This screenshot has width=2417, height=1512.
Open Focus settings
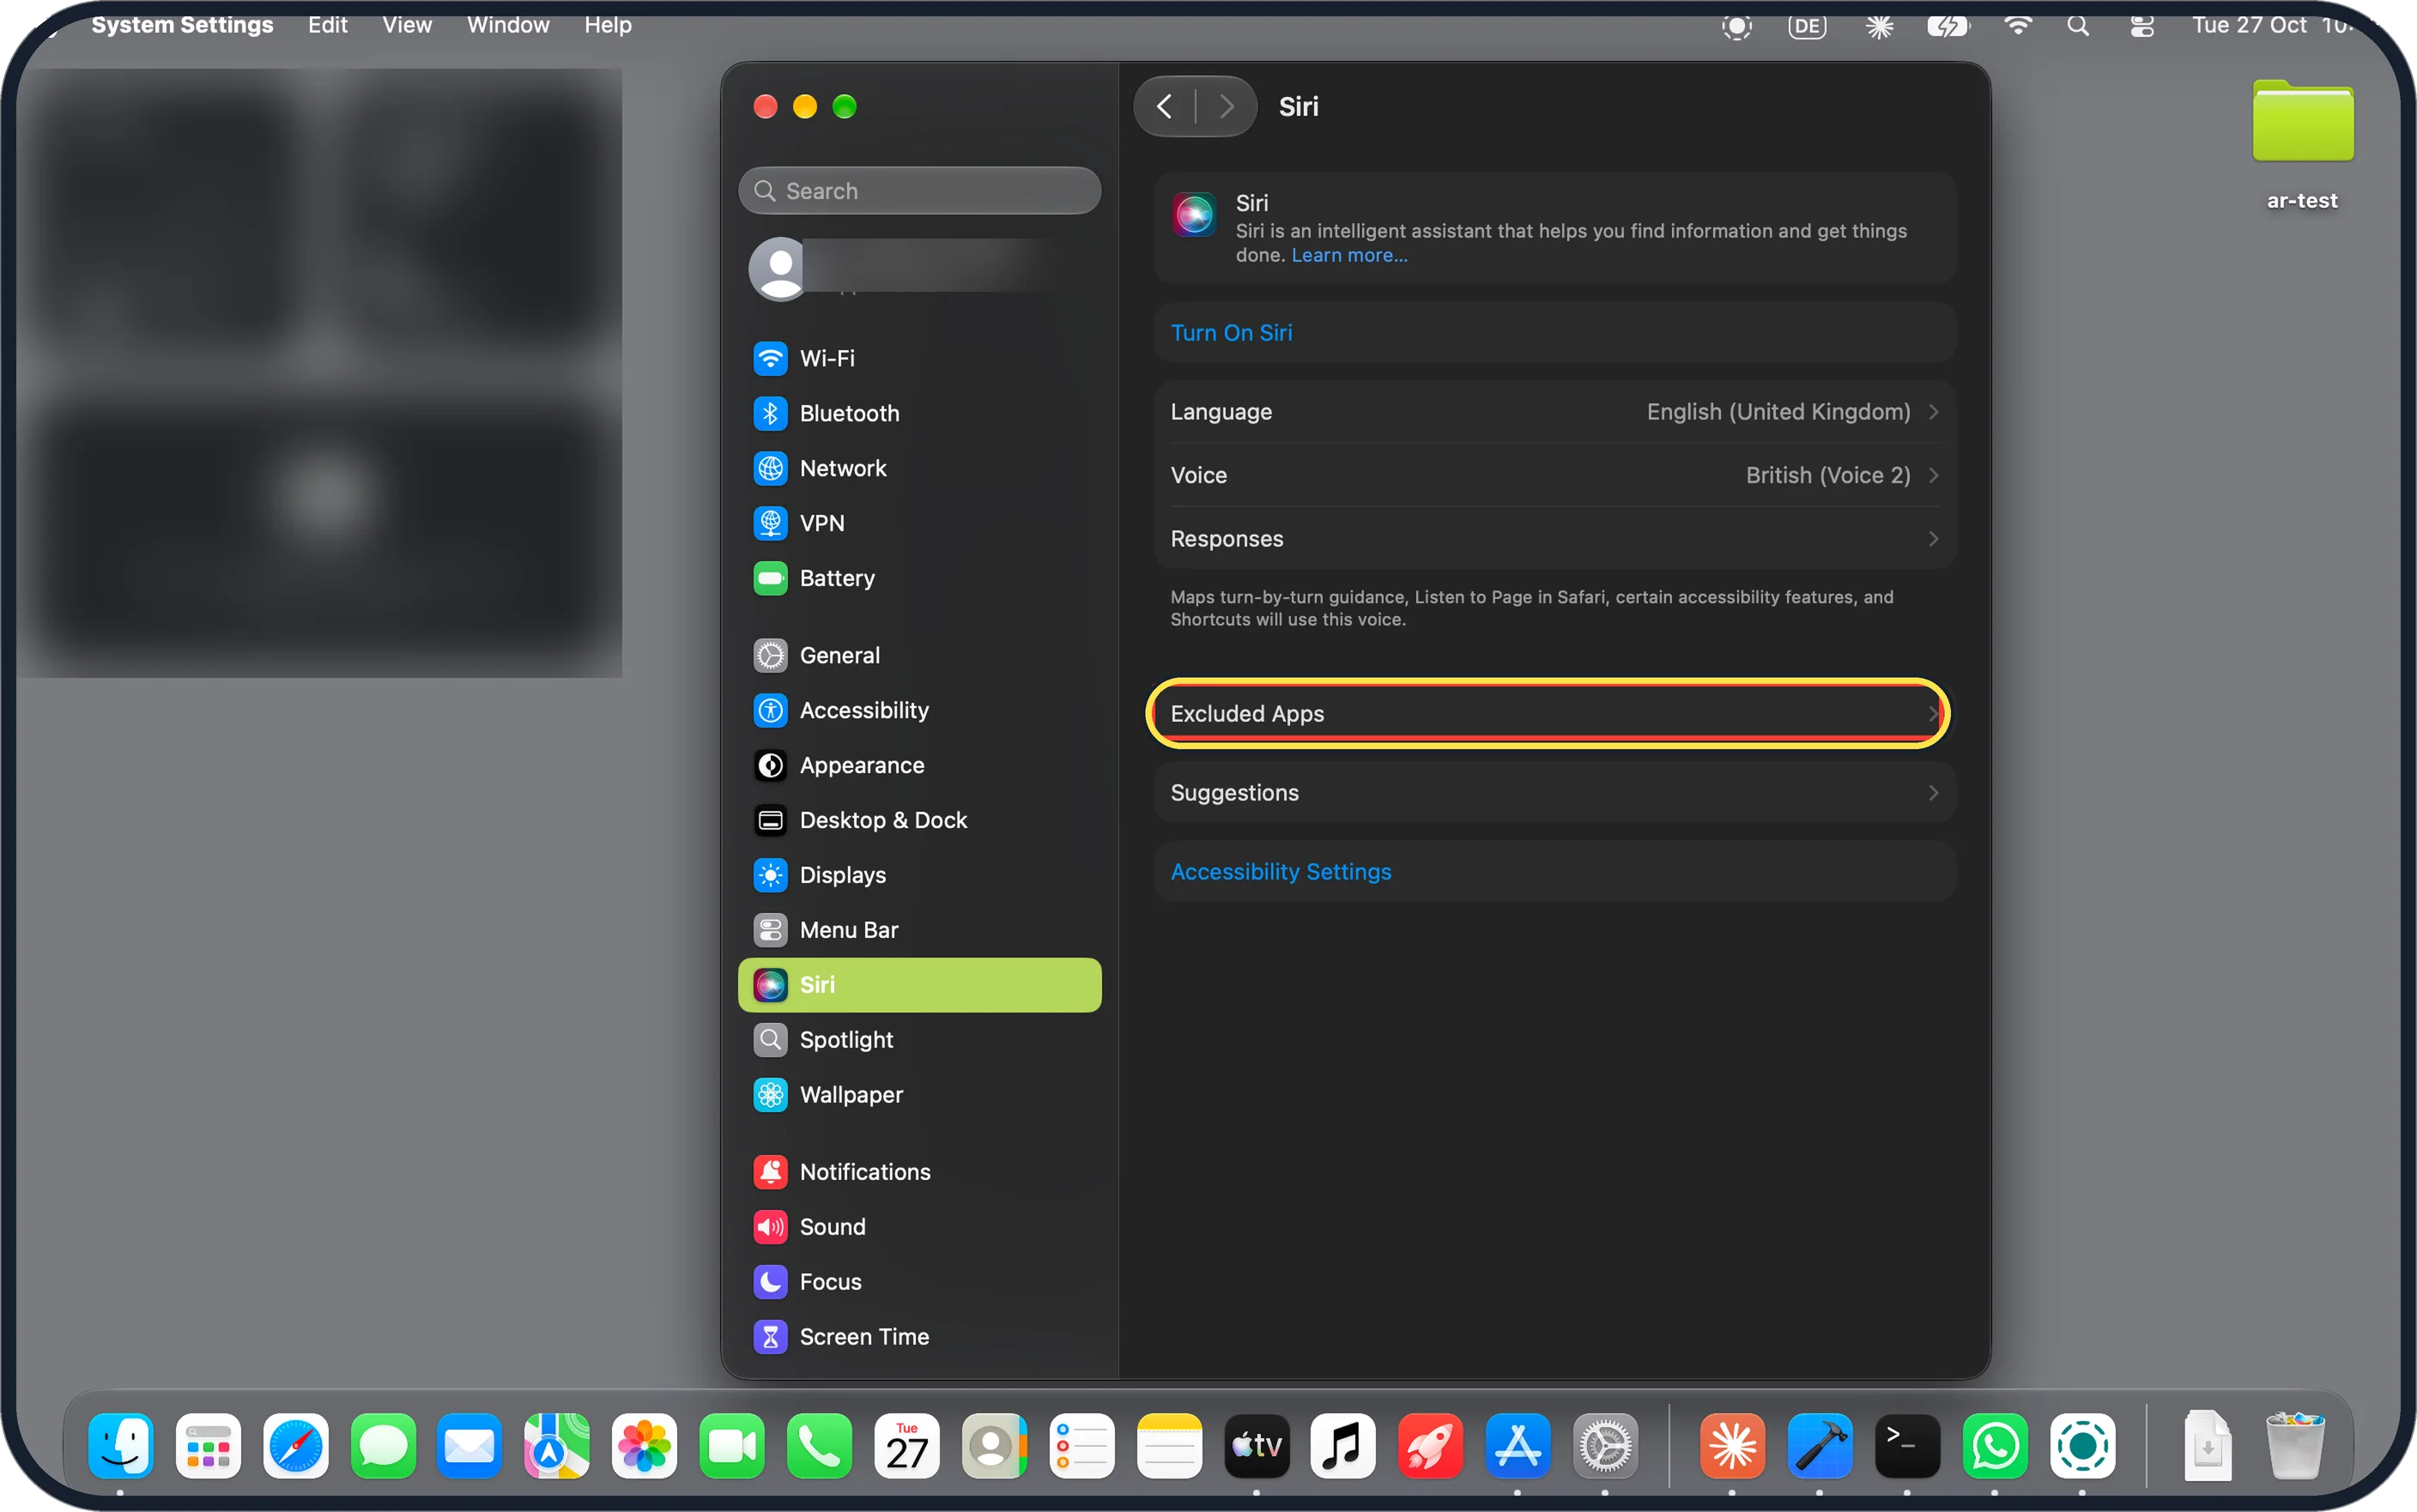[x=919, y=1282]
